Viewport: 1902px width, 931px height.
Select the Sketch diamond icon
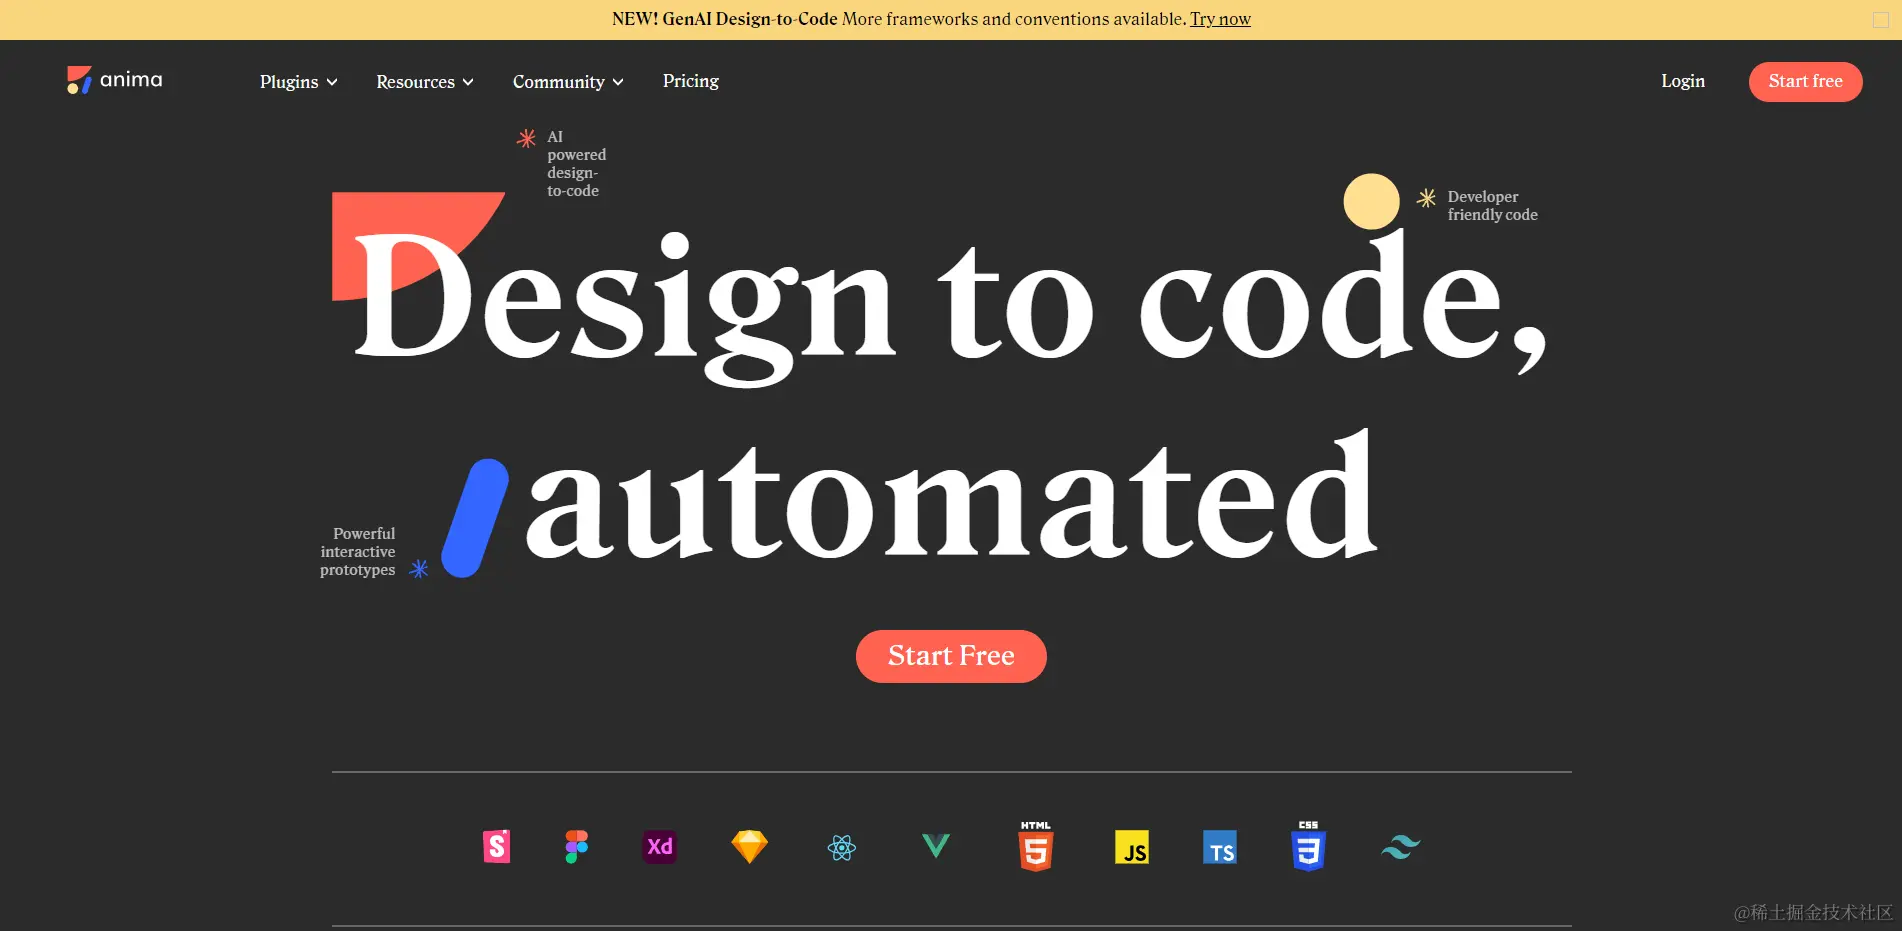(749, 847)
